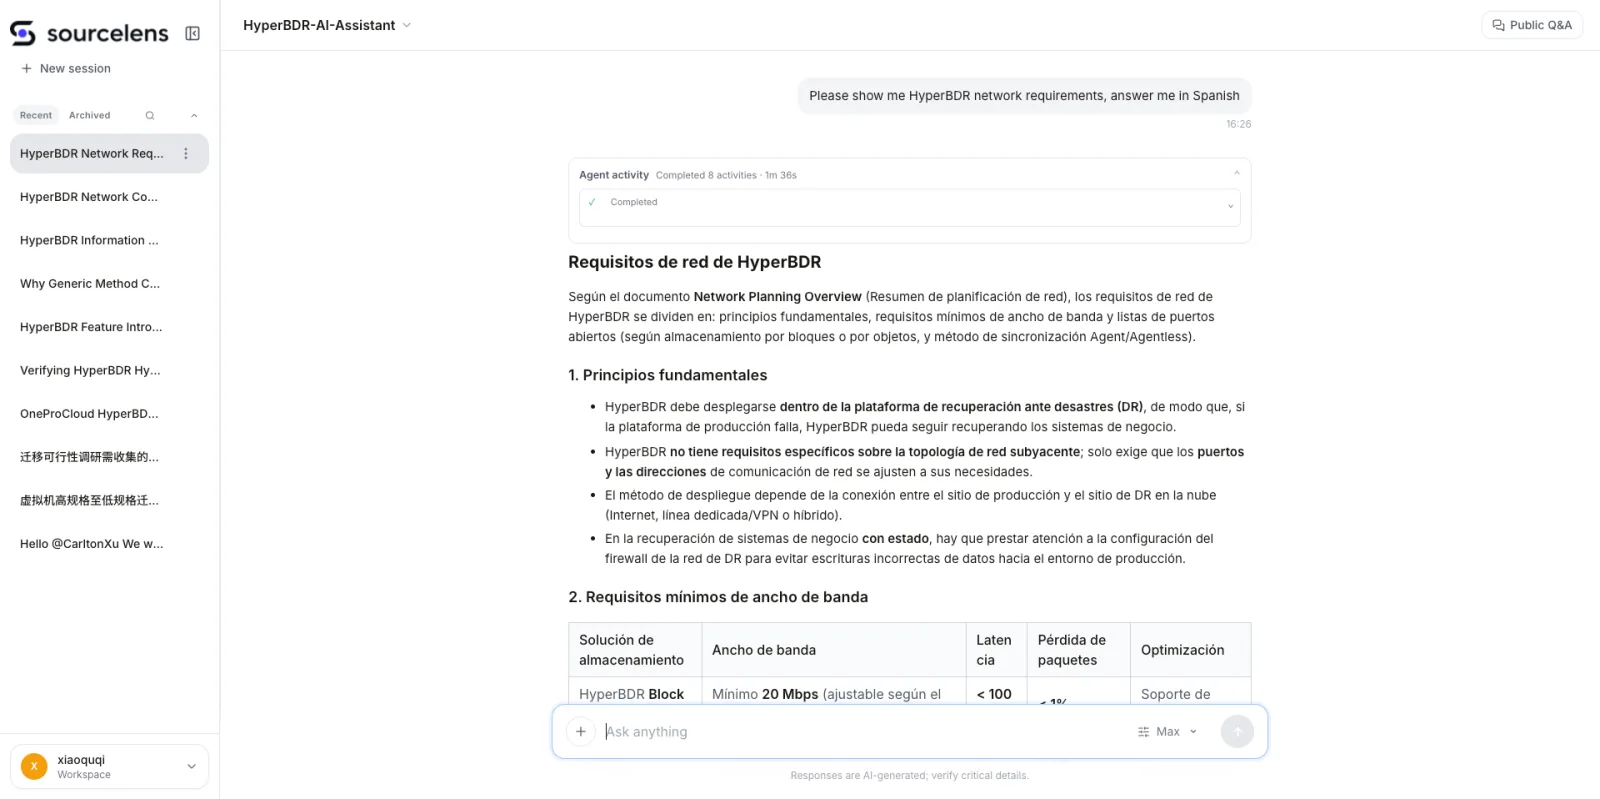Open the HyperBDR Feature Intro... session

pyautogui.click(x=109, y=327)
